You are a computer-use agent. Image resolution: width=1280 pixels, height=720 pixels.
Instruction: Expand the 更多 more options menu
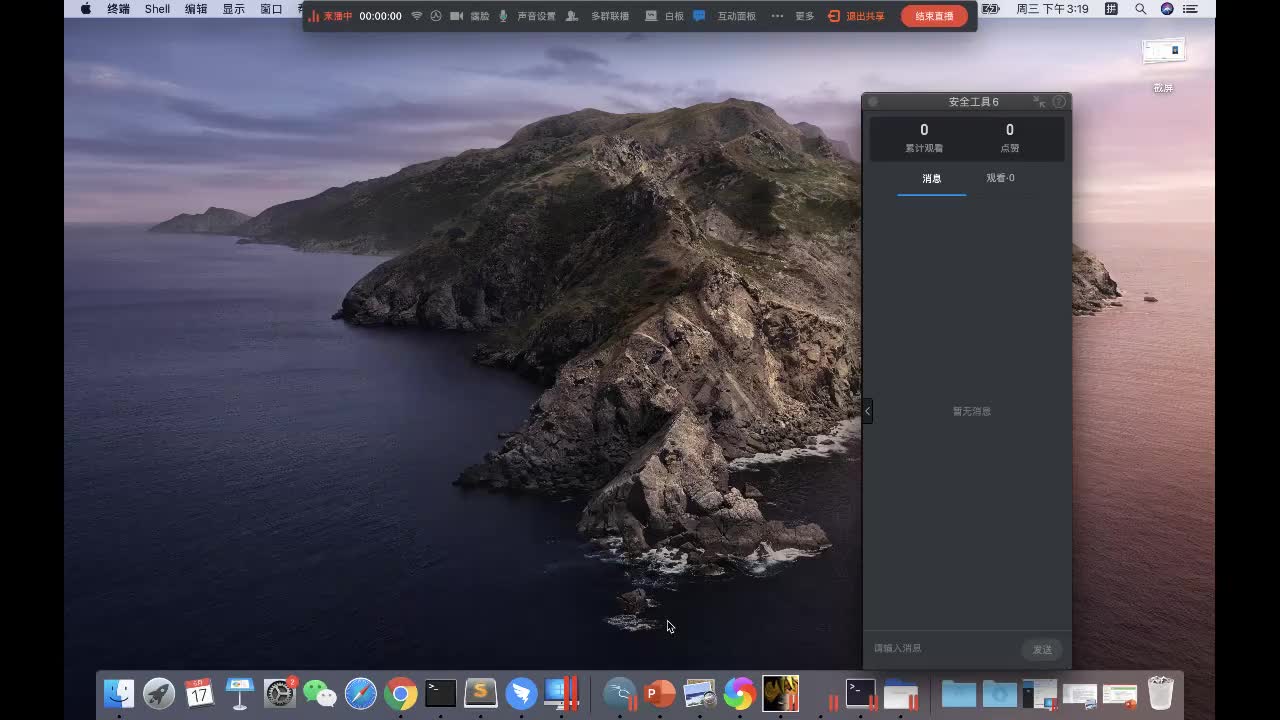804,16
